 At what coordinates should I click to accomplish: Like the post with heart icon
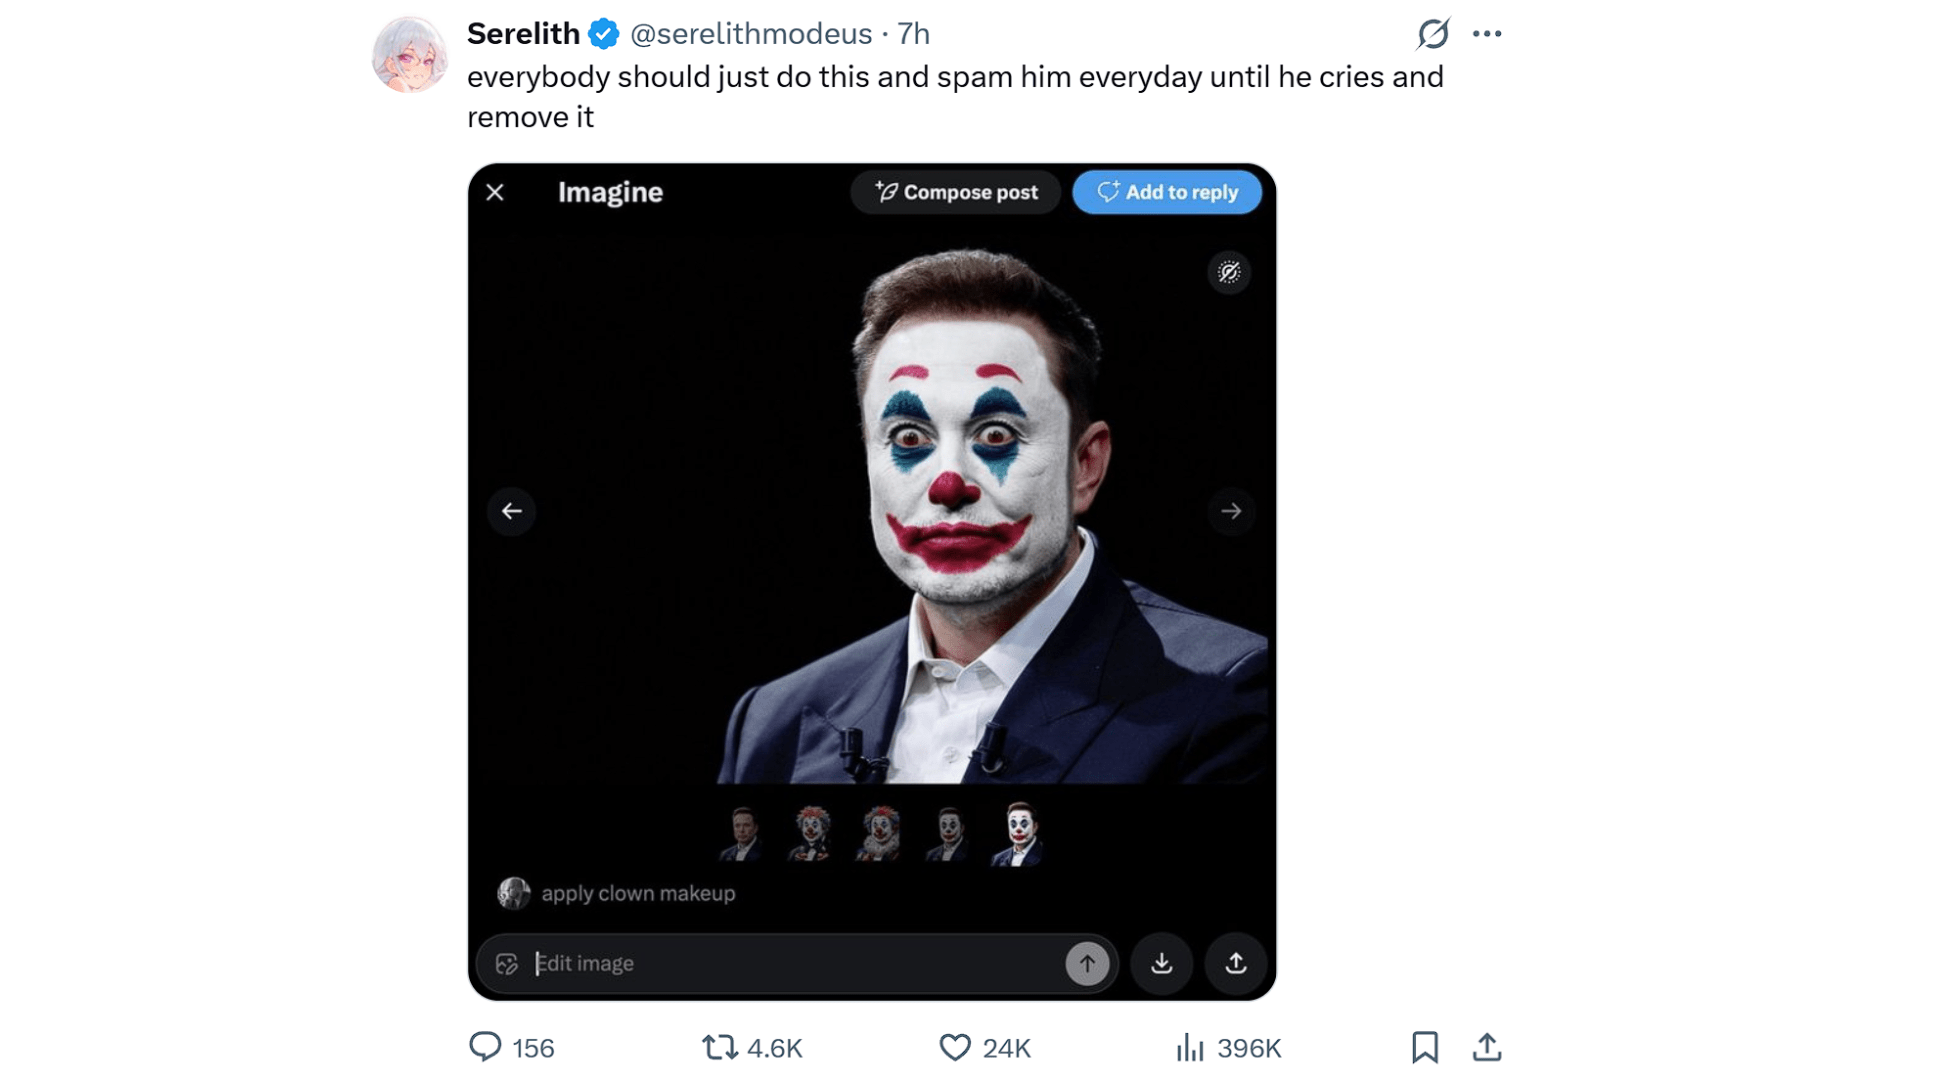(x=955, y=1047)
